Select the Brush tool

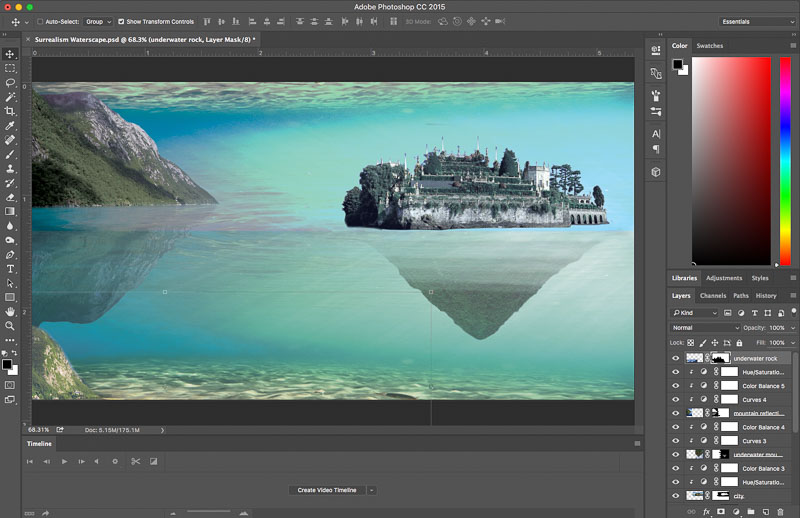[x=10, y=154]
